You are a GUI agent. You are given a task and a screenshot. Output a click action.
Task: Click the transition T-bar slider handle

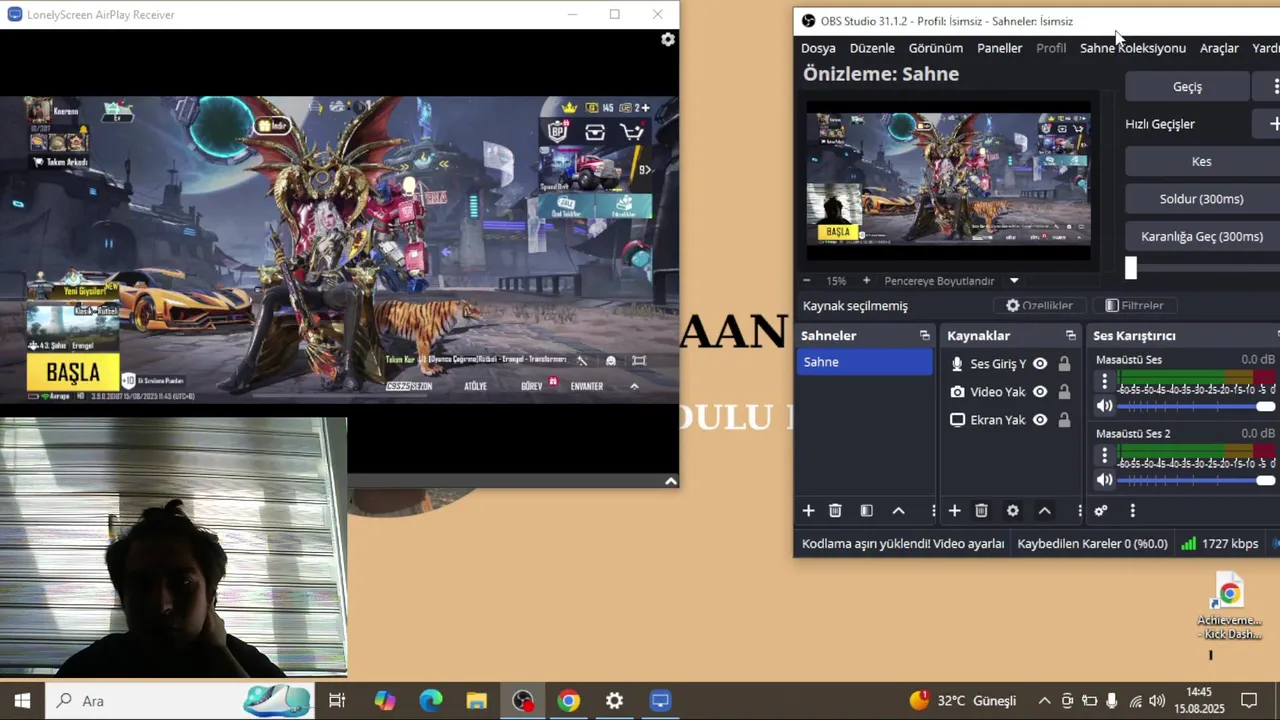[1131, 267]
